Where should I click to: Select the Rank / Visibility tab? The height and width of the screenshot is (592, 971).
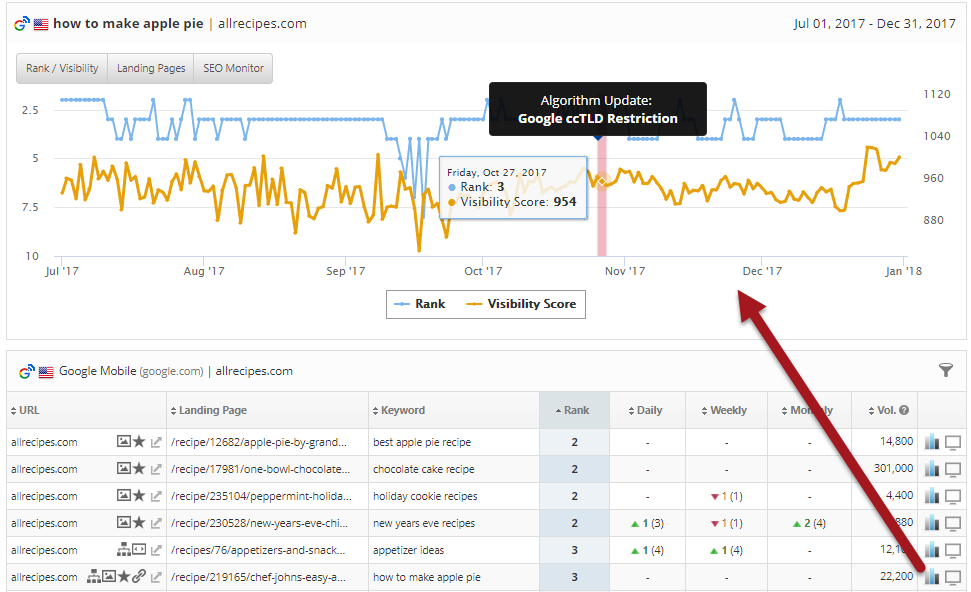click(x=62, y=69)
